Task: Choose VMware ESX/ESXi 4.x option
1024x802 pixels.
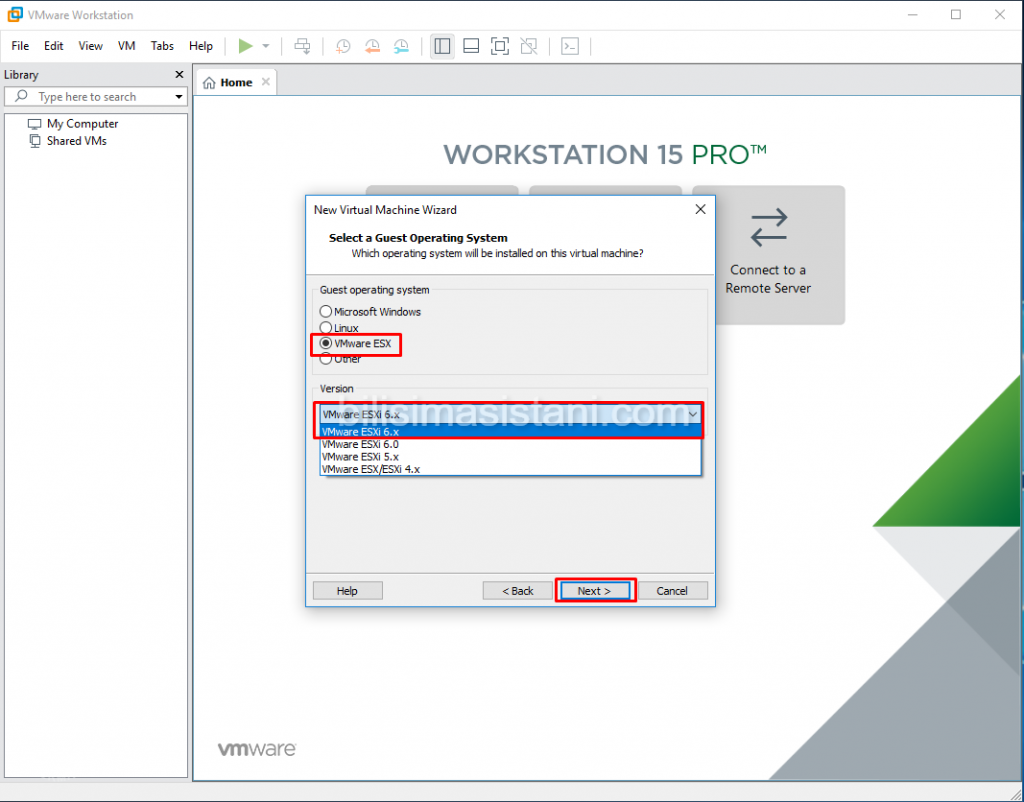Action: [x=511, y=469]
